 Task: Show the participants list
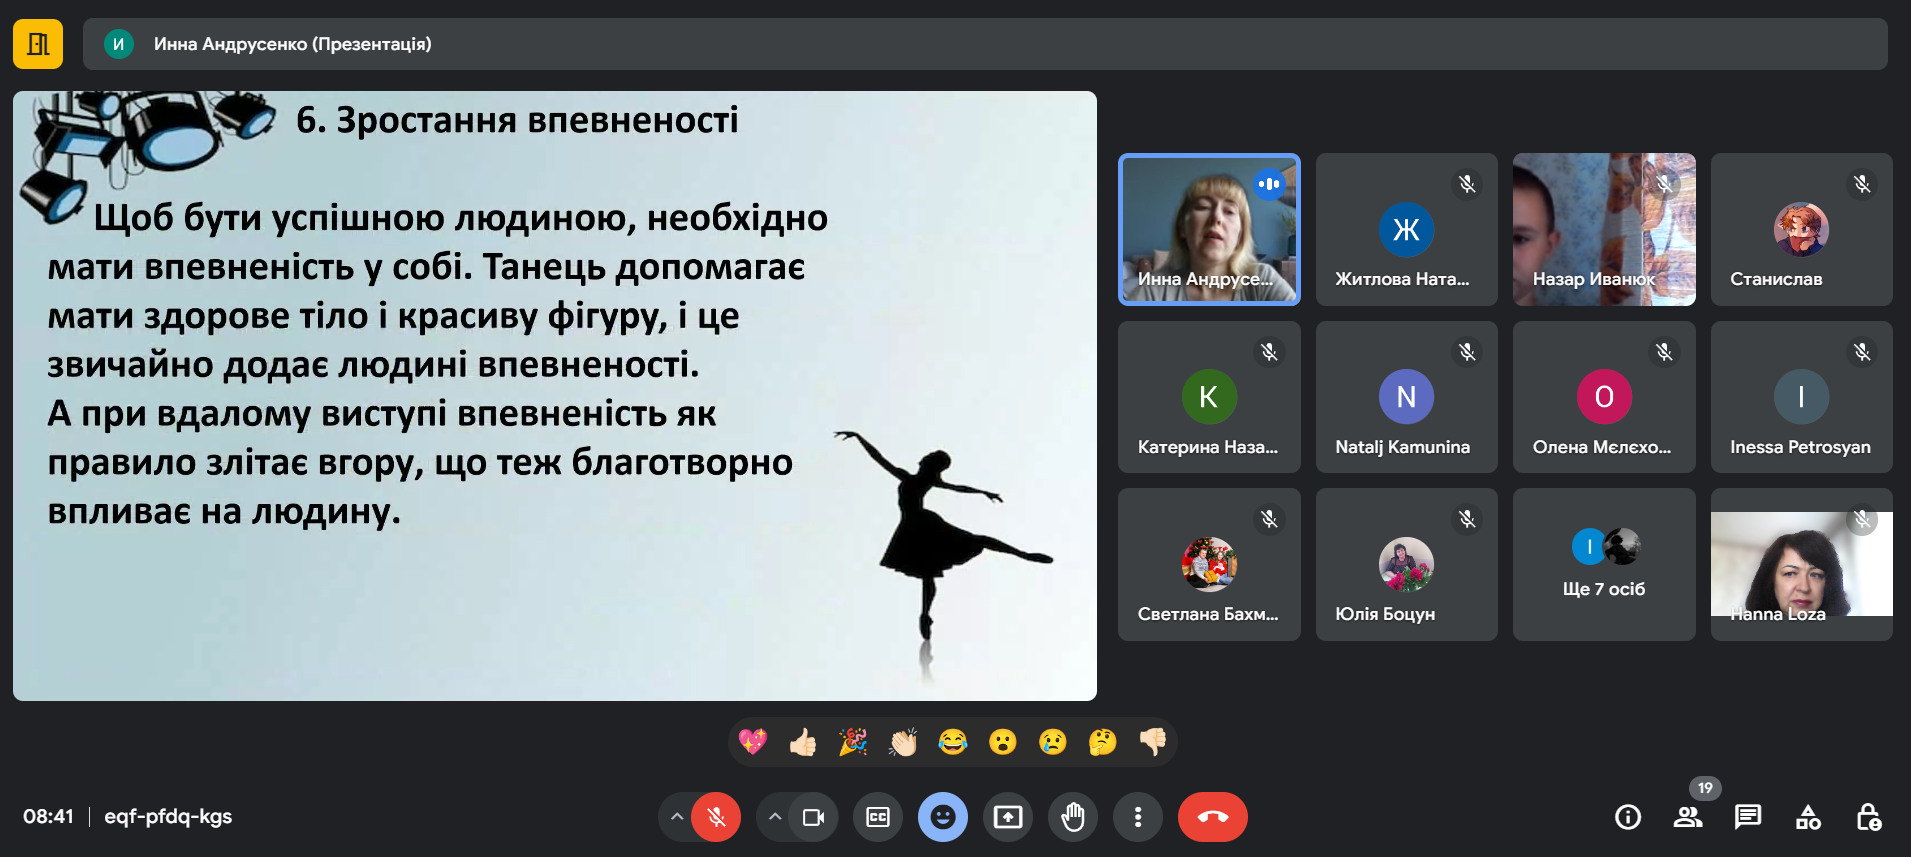click(x=1687, y=817)
